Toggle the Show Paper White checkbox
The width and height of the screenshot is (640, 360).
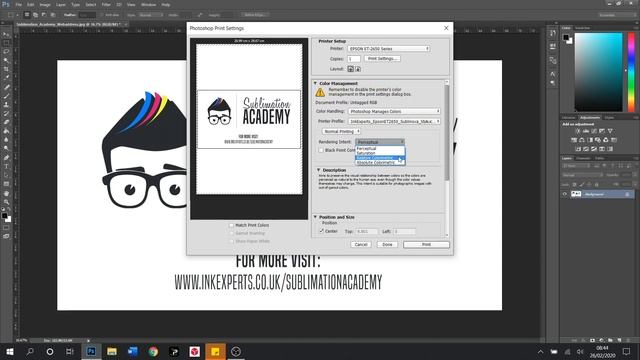[231, 241]
